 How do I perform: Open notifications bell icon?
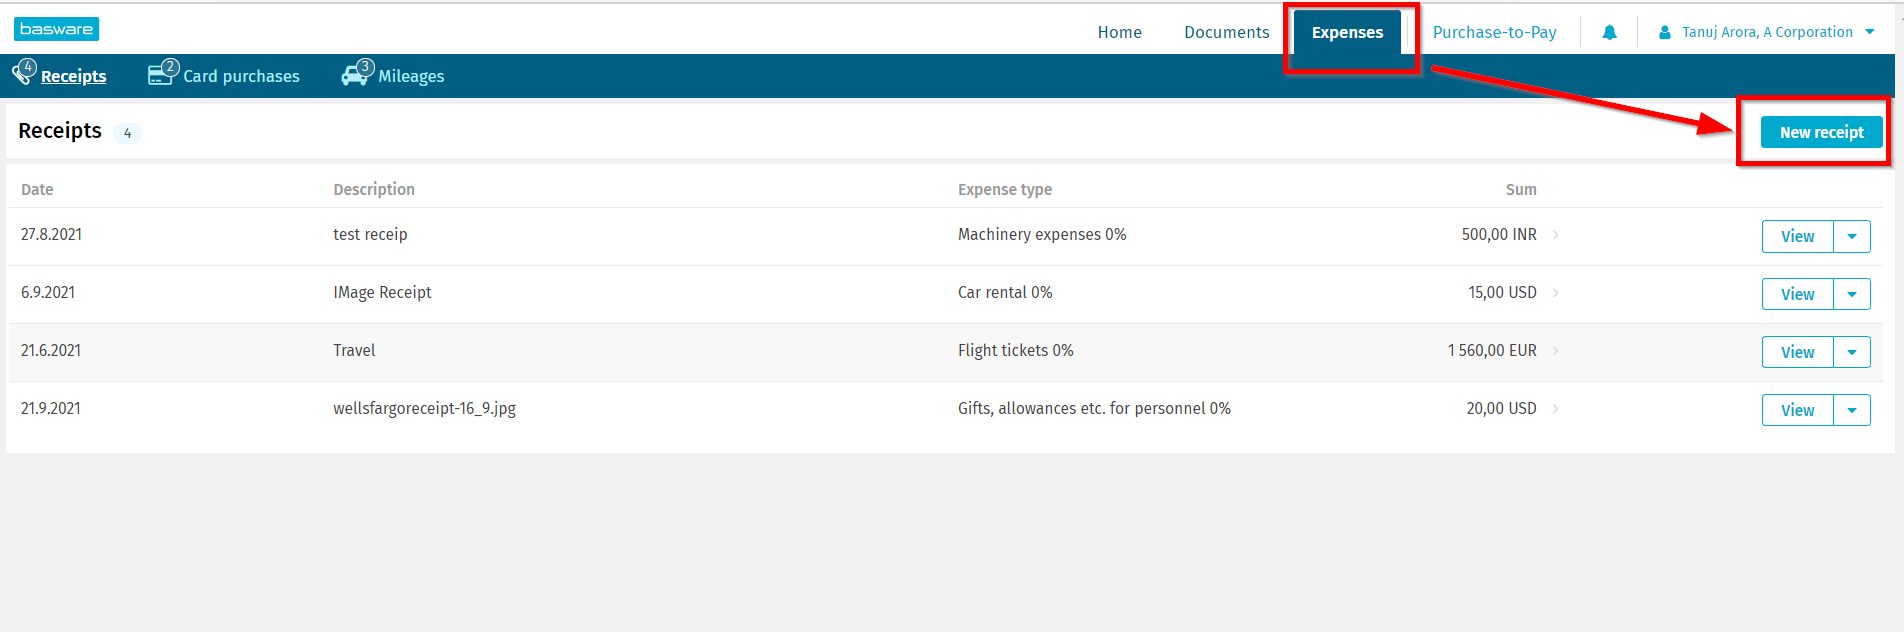click(x=1609, y=33)
